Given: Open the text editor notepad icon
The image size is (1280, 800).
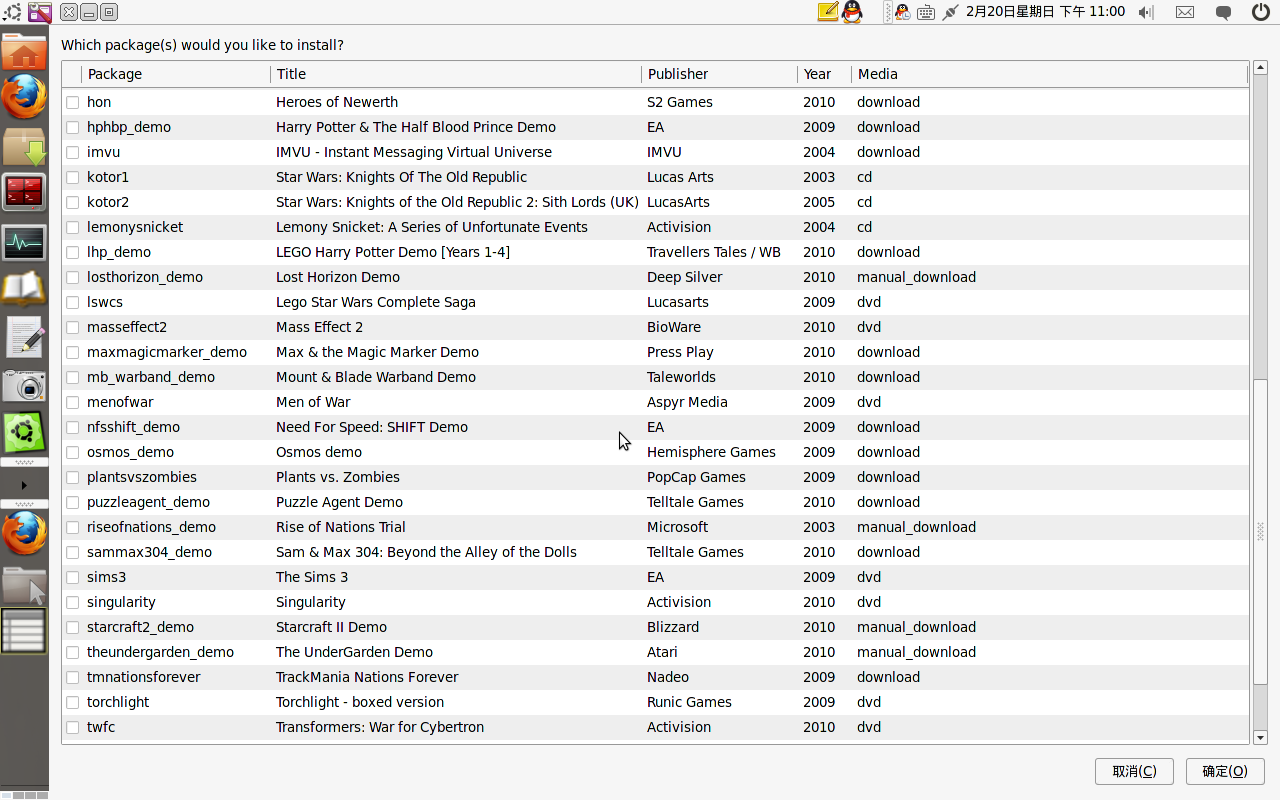Looking at the screenshot, I should pyautogui.click(x=24, y=337).
